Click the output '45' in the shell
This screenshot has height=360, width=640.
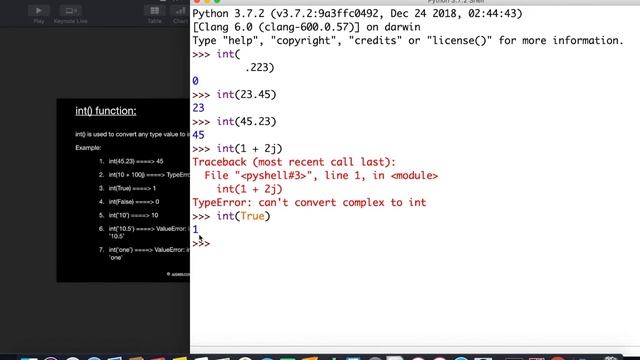click(198, 135)
